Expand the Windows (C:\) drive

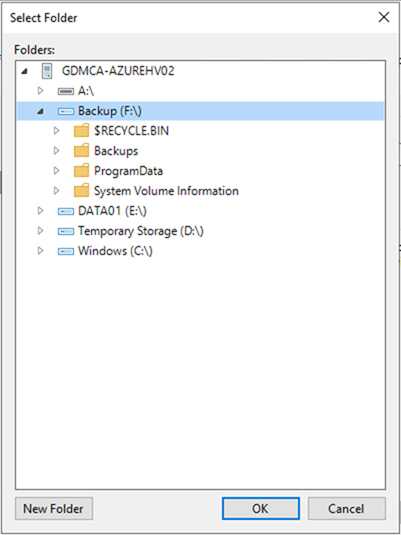point(40,251)
